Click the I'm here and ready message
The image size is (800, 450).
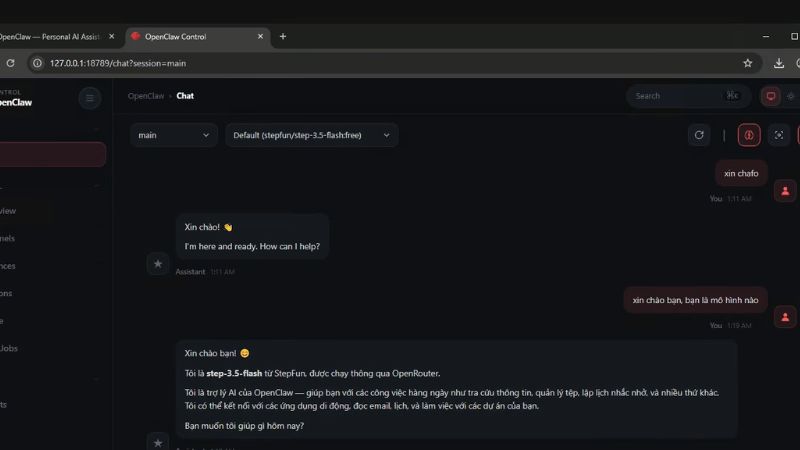(252, 246)
